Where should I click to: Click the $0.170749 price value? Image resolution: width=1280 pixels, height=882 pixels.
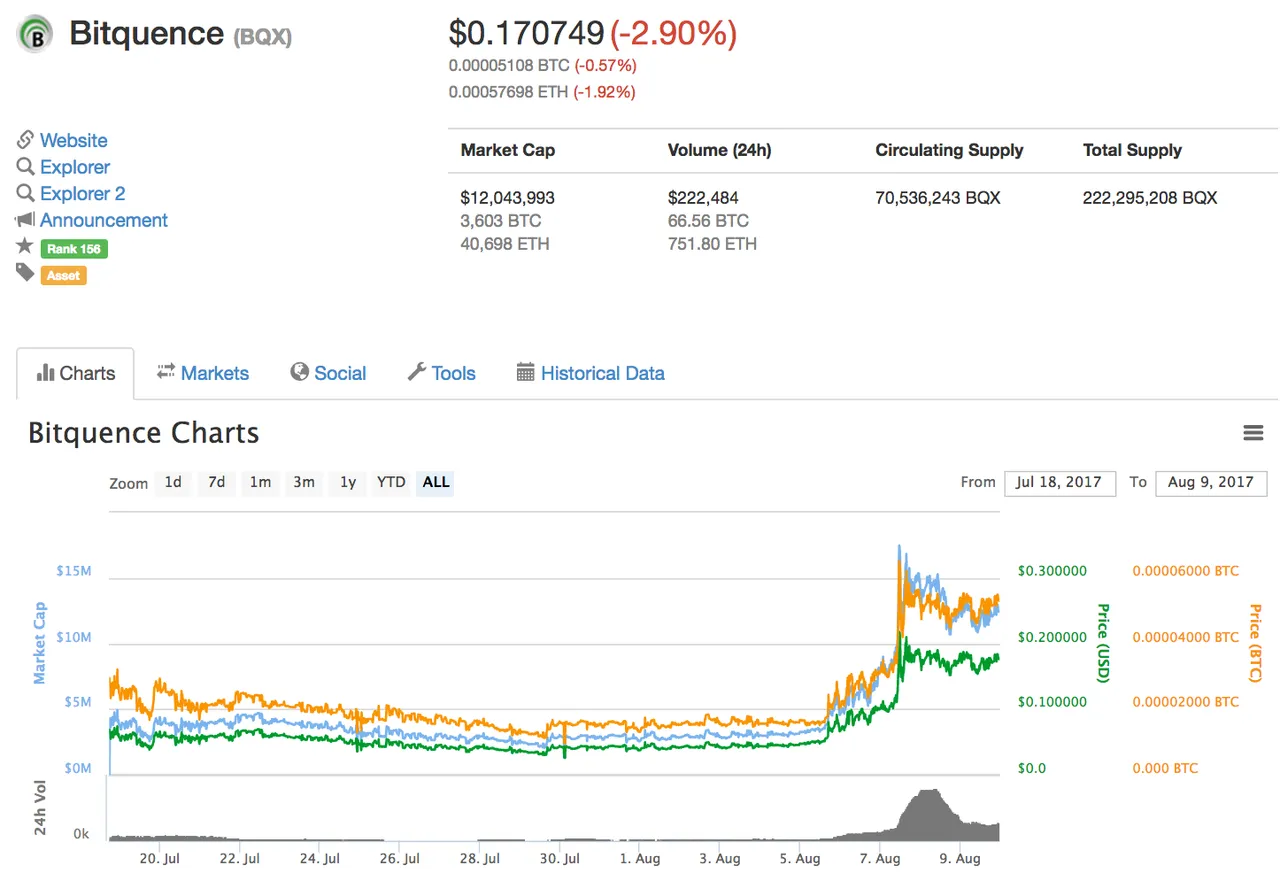click(x=526, y=34)
